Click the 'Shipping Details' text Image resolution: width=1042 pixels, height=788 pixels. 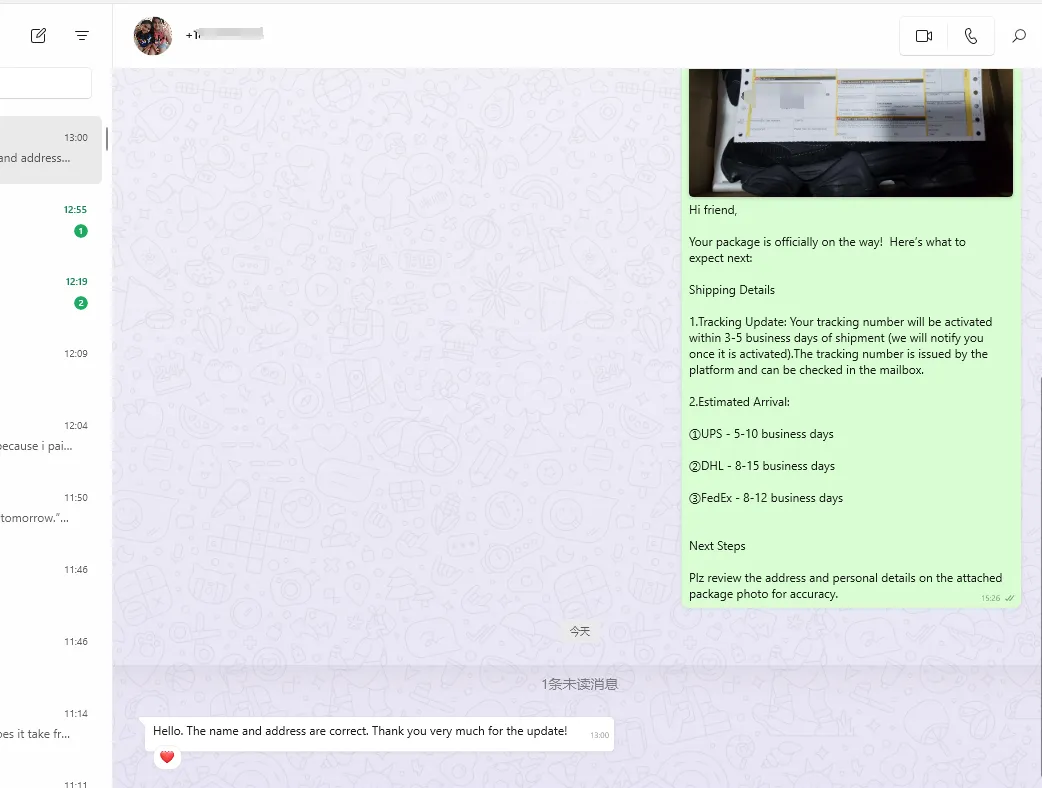(732, 290)
